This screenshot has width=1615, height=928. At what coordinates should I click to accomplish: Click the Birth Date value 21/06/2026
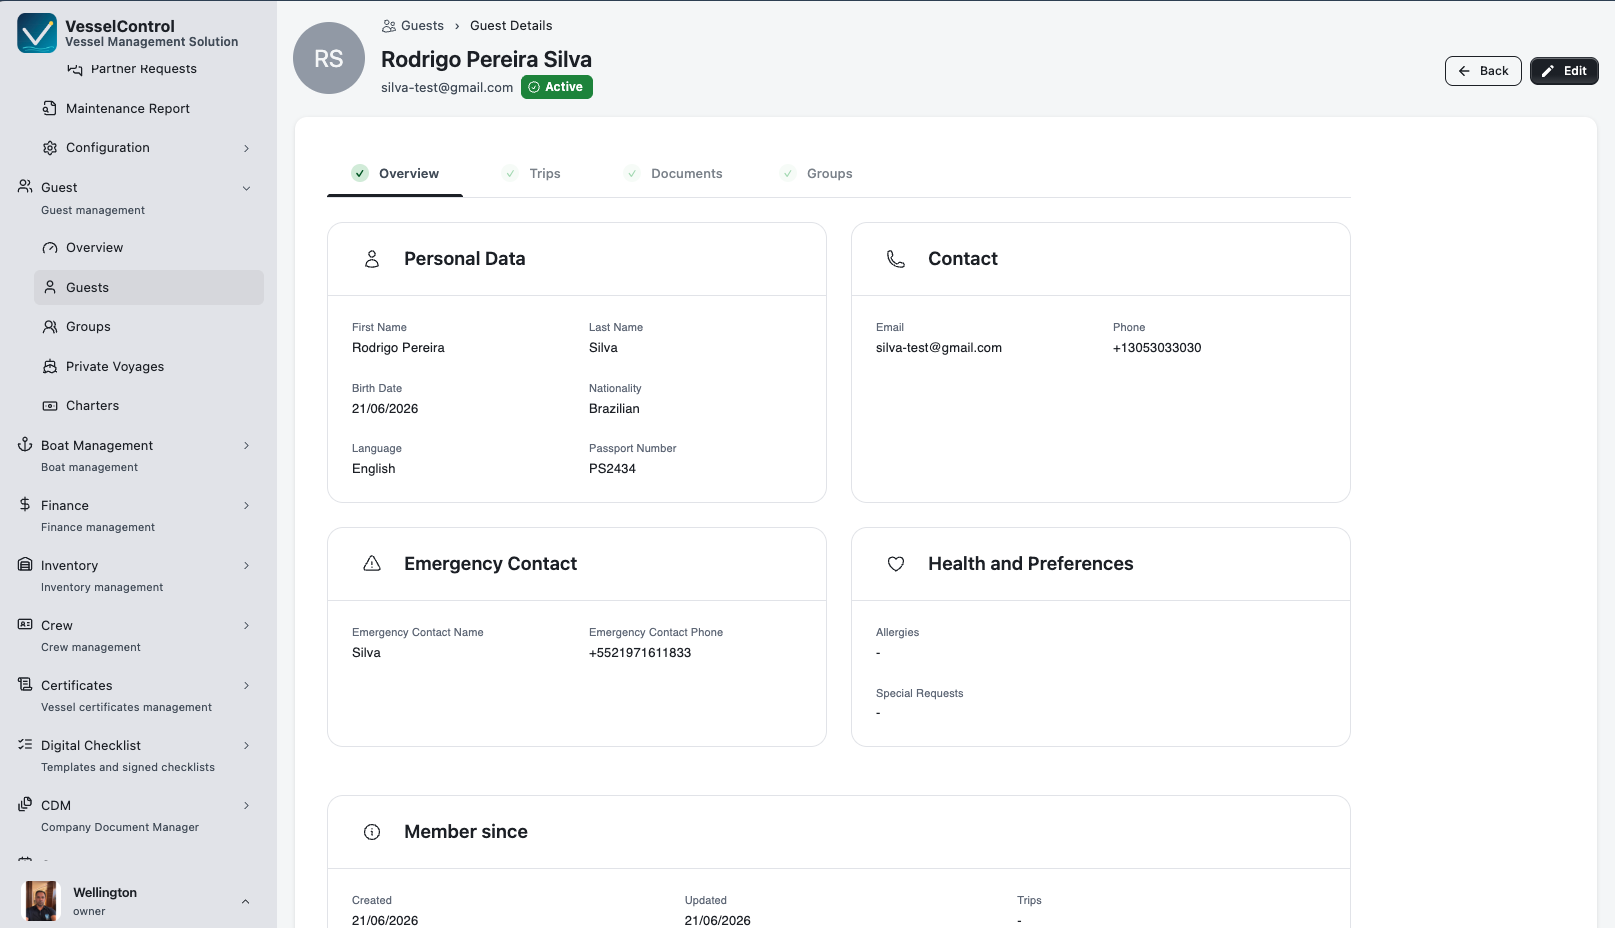pyautogui.click(x=385, y=409)
